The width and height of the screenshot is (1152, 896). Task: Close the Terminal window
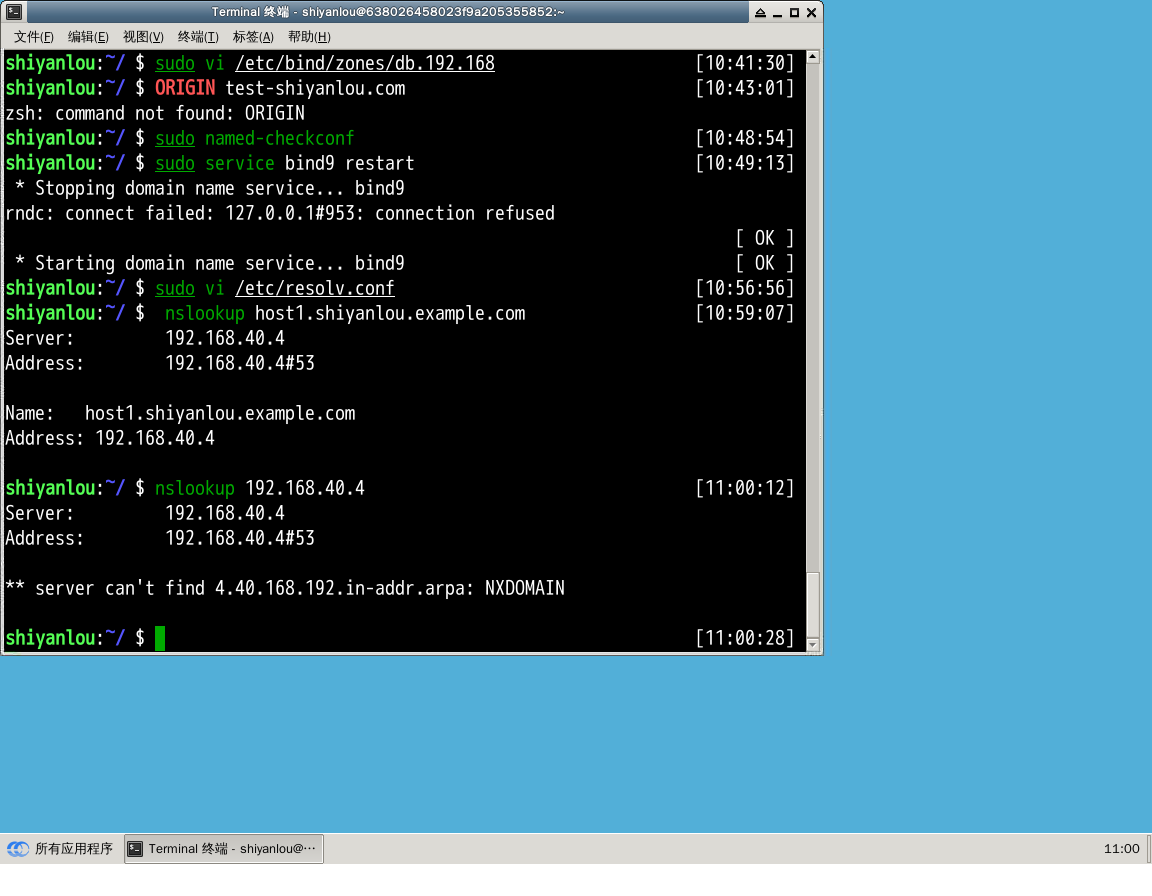811,12
